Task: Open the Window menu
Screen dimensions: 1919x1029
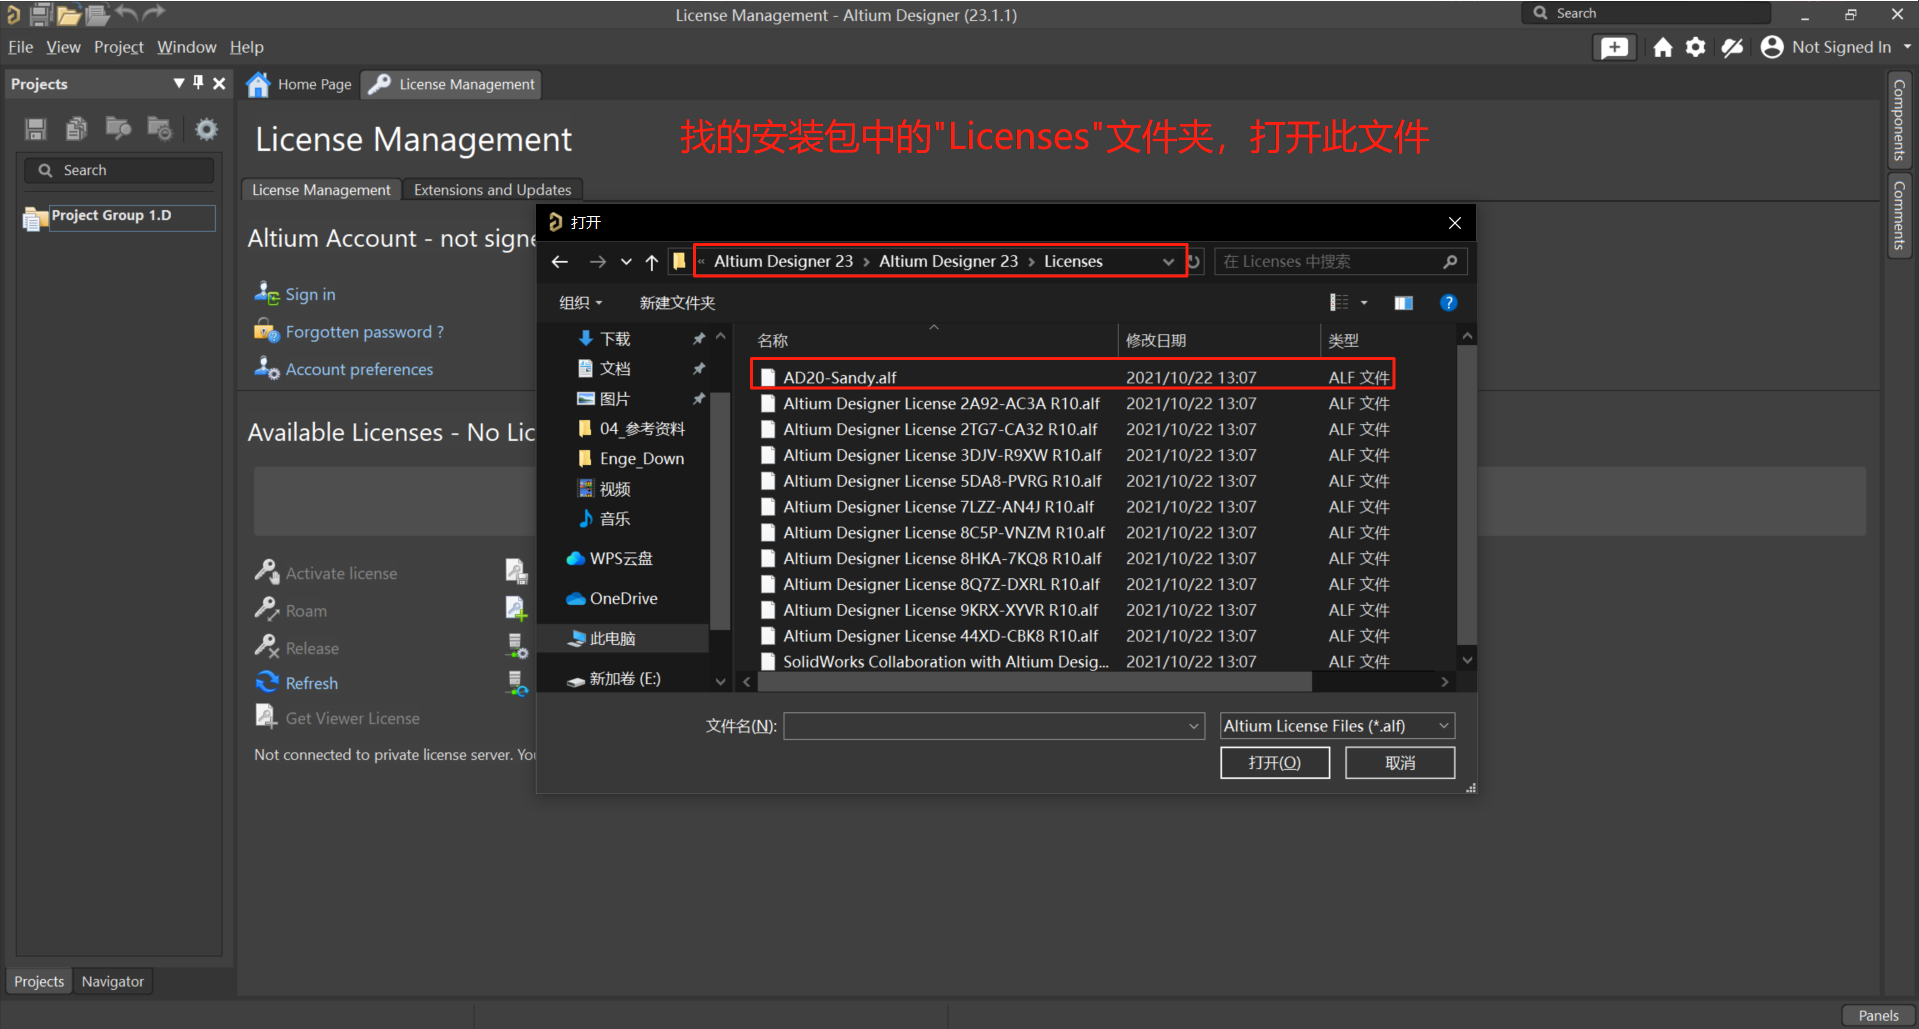Action: 186,47
